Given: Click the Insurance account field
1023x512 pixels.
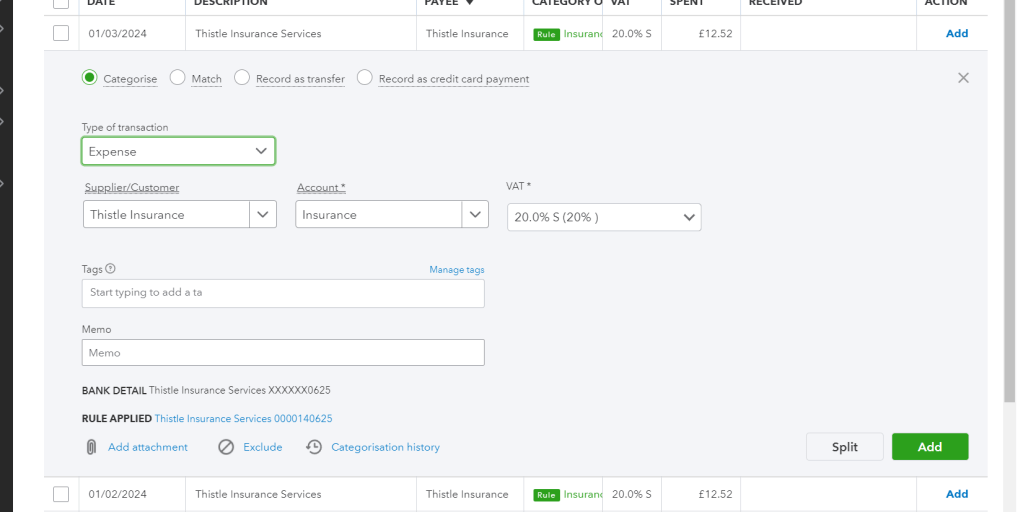Looking at the screenshot, I should [x=378, y=214].
